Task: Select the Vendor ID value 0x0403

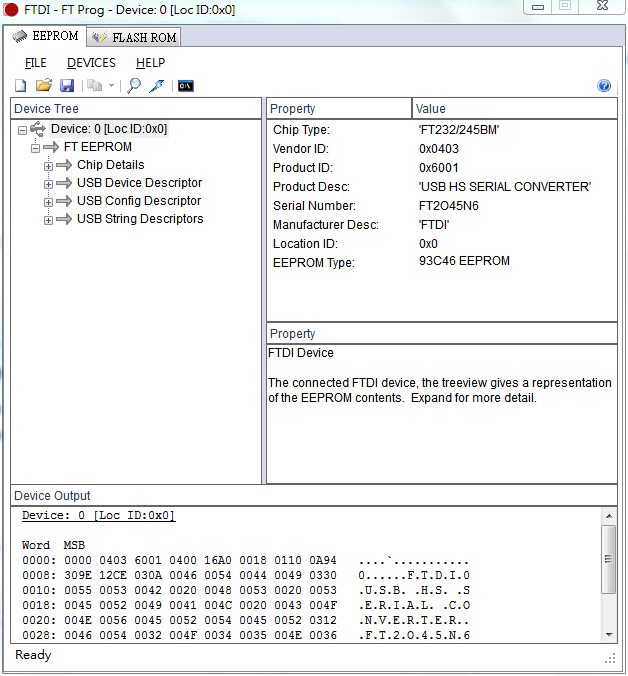Action: 439,149
